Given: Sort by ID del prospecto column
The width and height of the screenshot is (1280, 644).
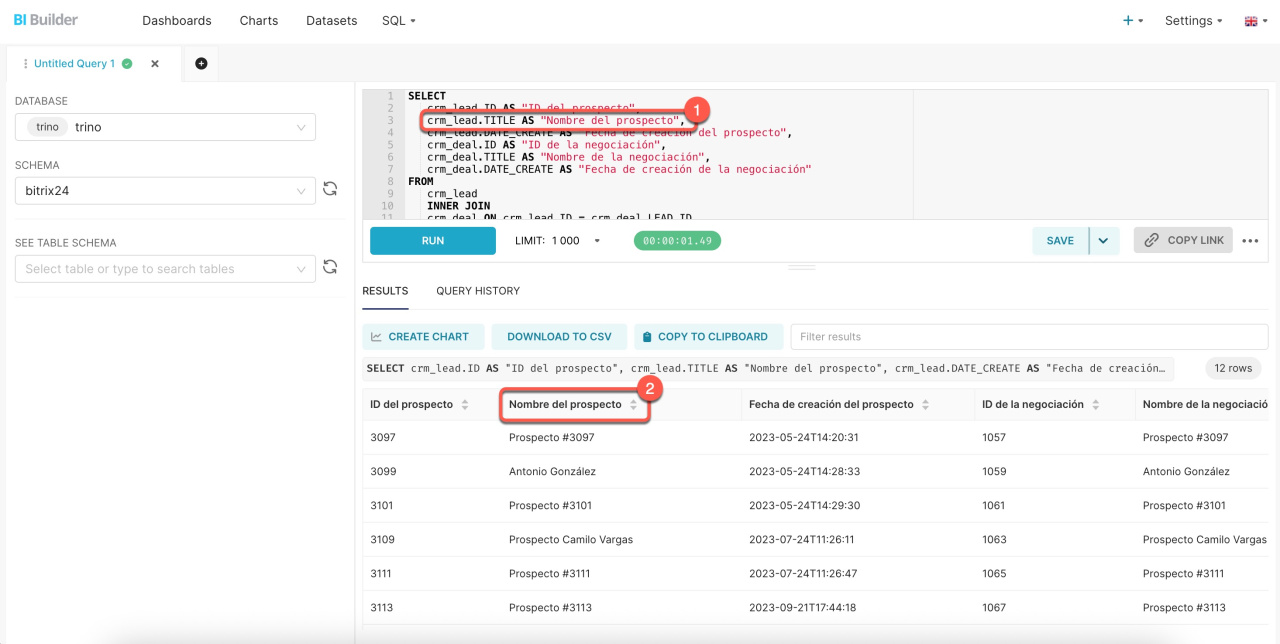Looking at the screenshot, I should coord(465,405).
